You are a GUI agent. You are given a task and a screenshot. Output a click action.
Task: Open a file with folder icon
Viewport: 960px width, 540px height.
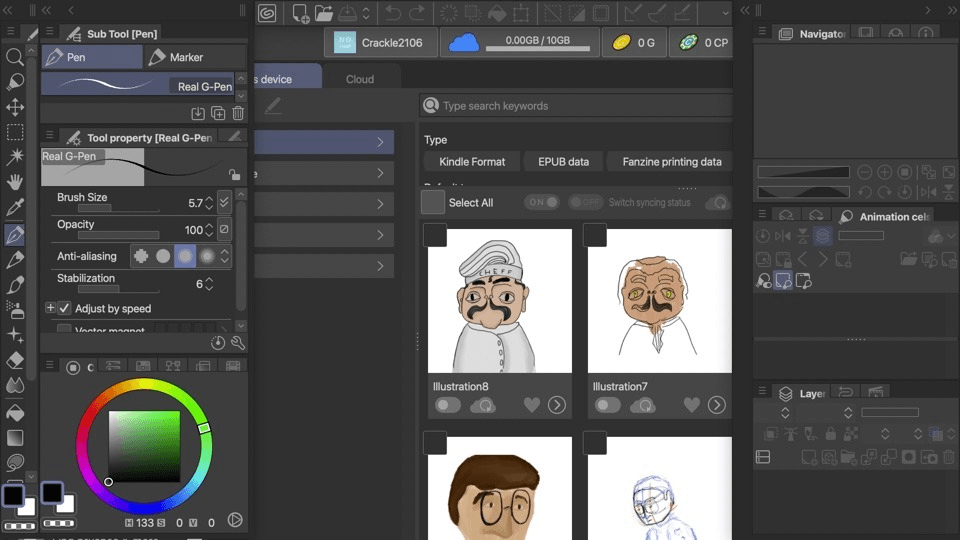(324, 13)
